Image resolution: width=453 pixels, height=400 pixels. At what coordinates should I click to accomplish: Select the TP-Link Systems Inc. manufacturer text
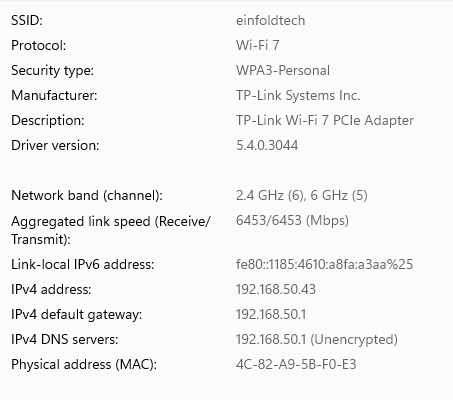[x=298, y=95]
